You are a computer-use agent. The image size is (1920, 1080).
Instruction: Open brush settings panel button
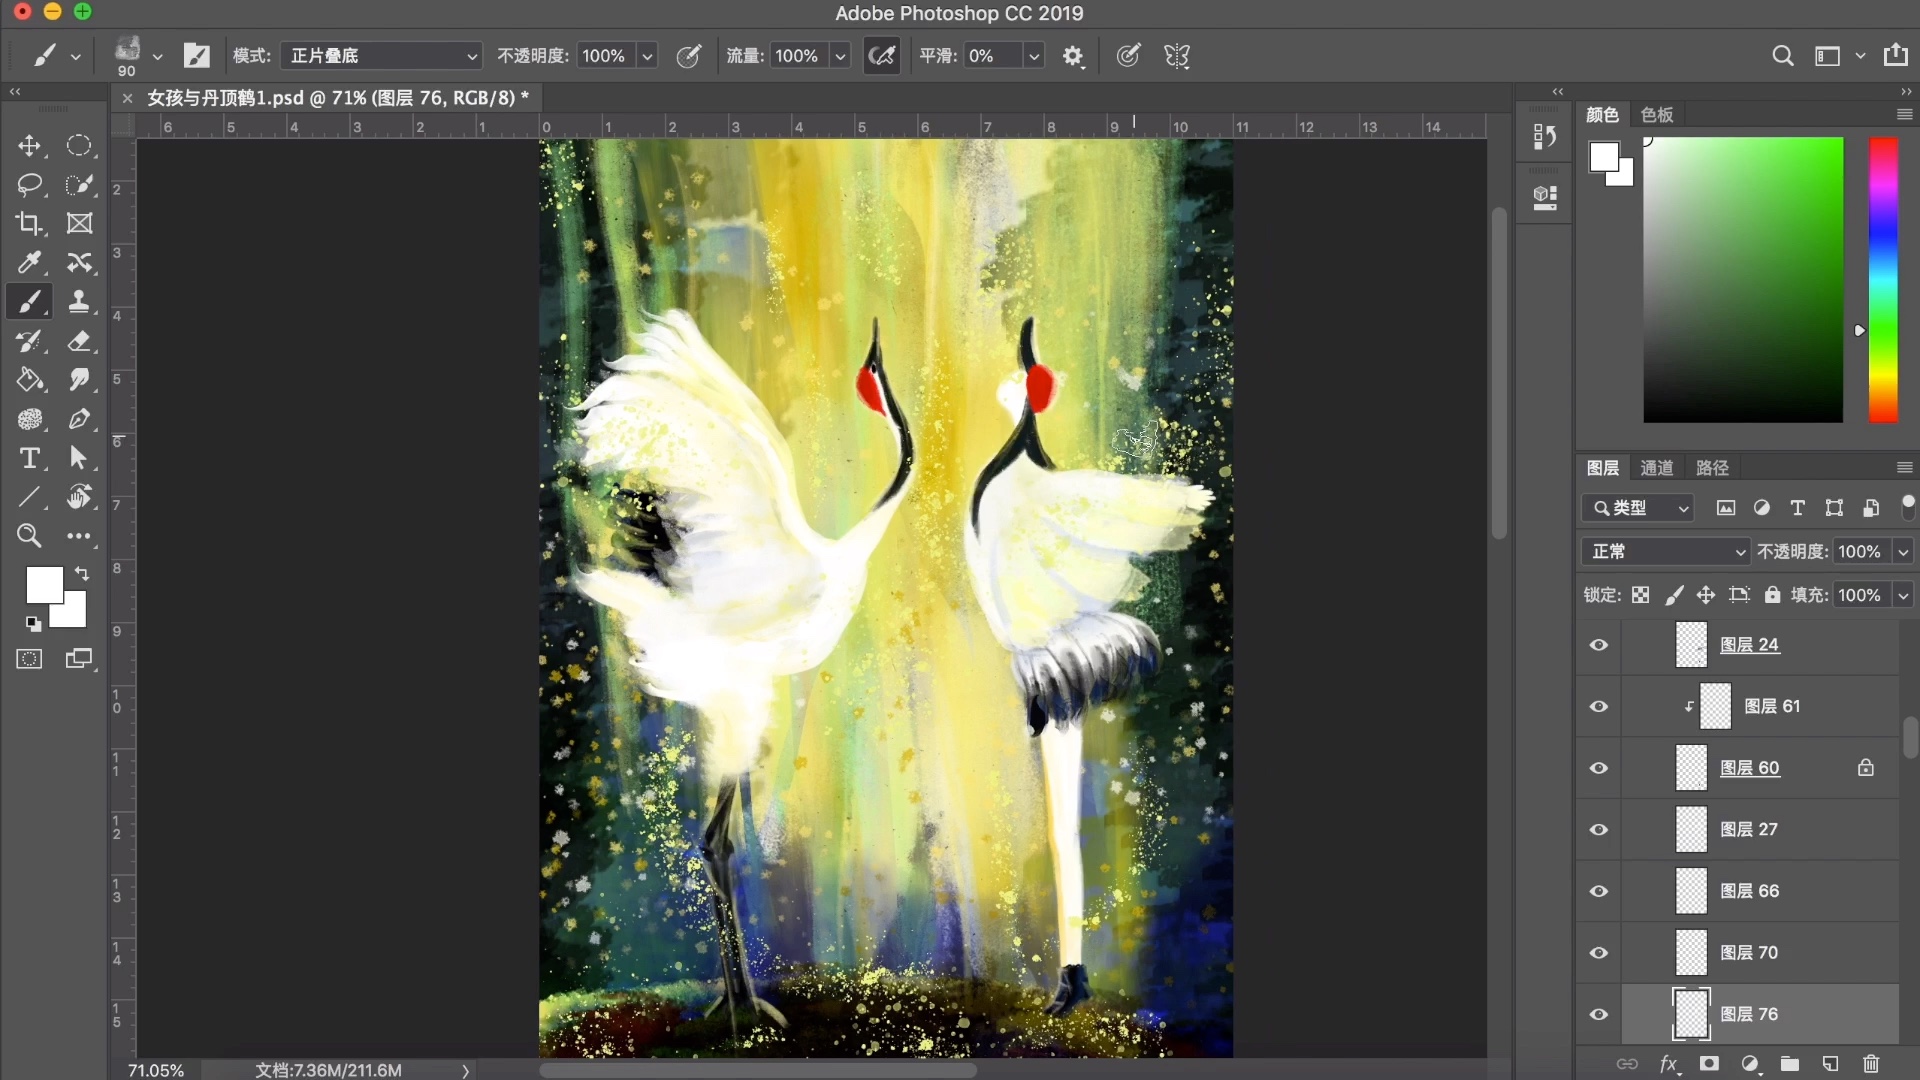(197, 56)
